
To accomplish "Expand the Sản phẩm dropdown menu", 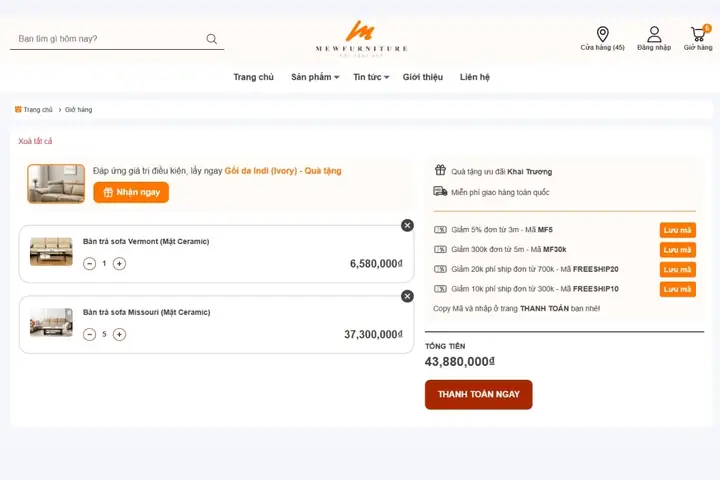I will point(315,77).
